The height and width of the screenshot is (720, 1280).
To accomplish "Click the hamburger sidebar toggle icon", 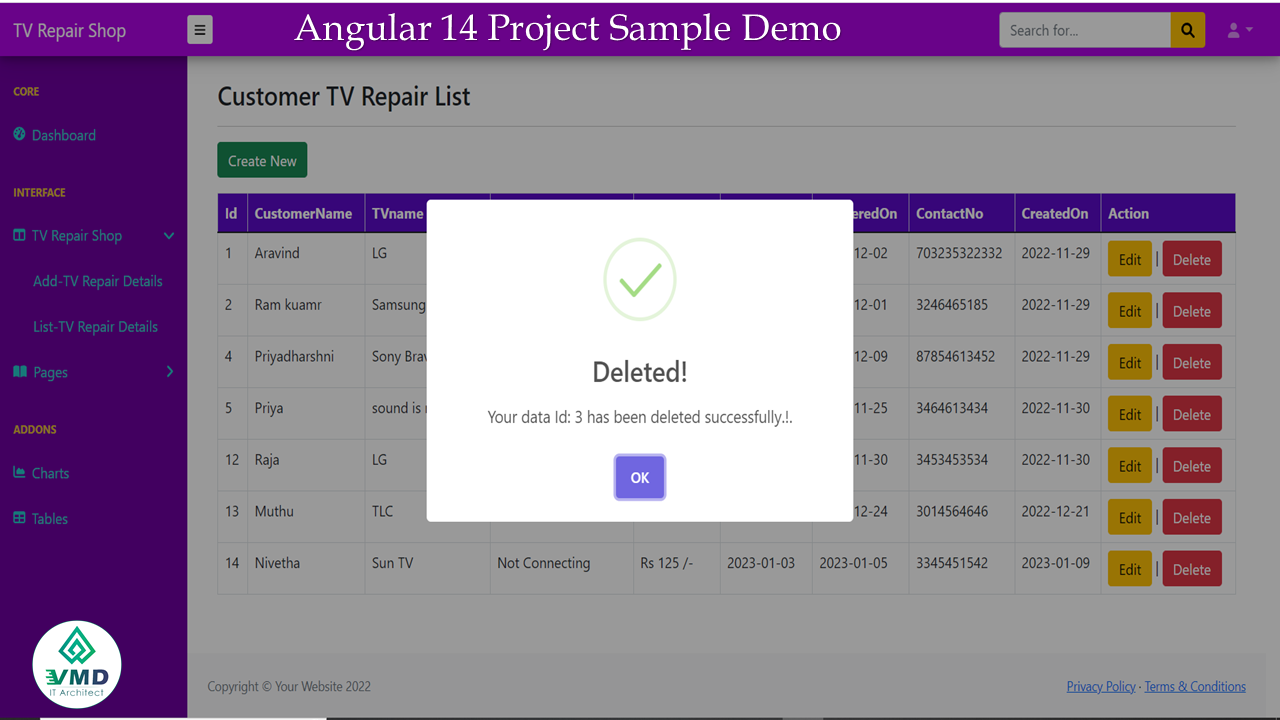I will tap(200, 30).
